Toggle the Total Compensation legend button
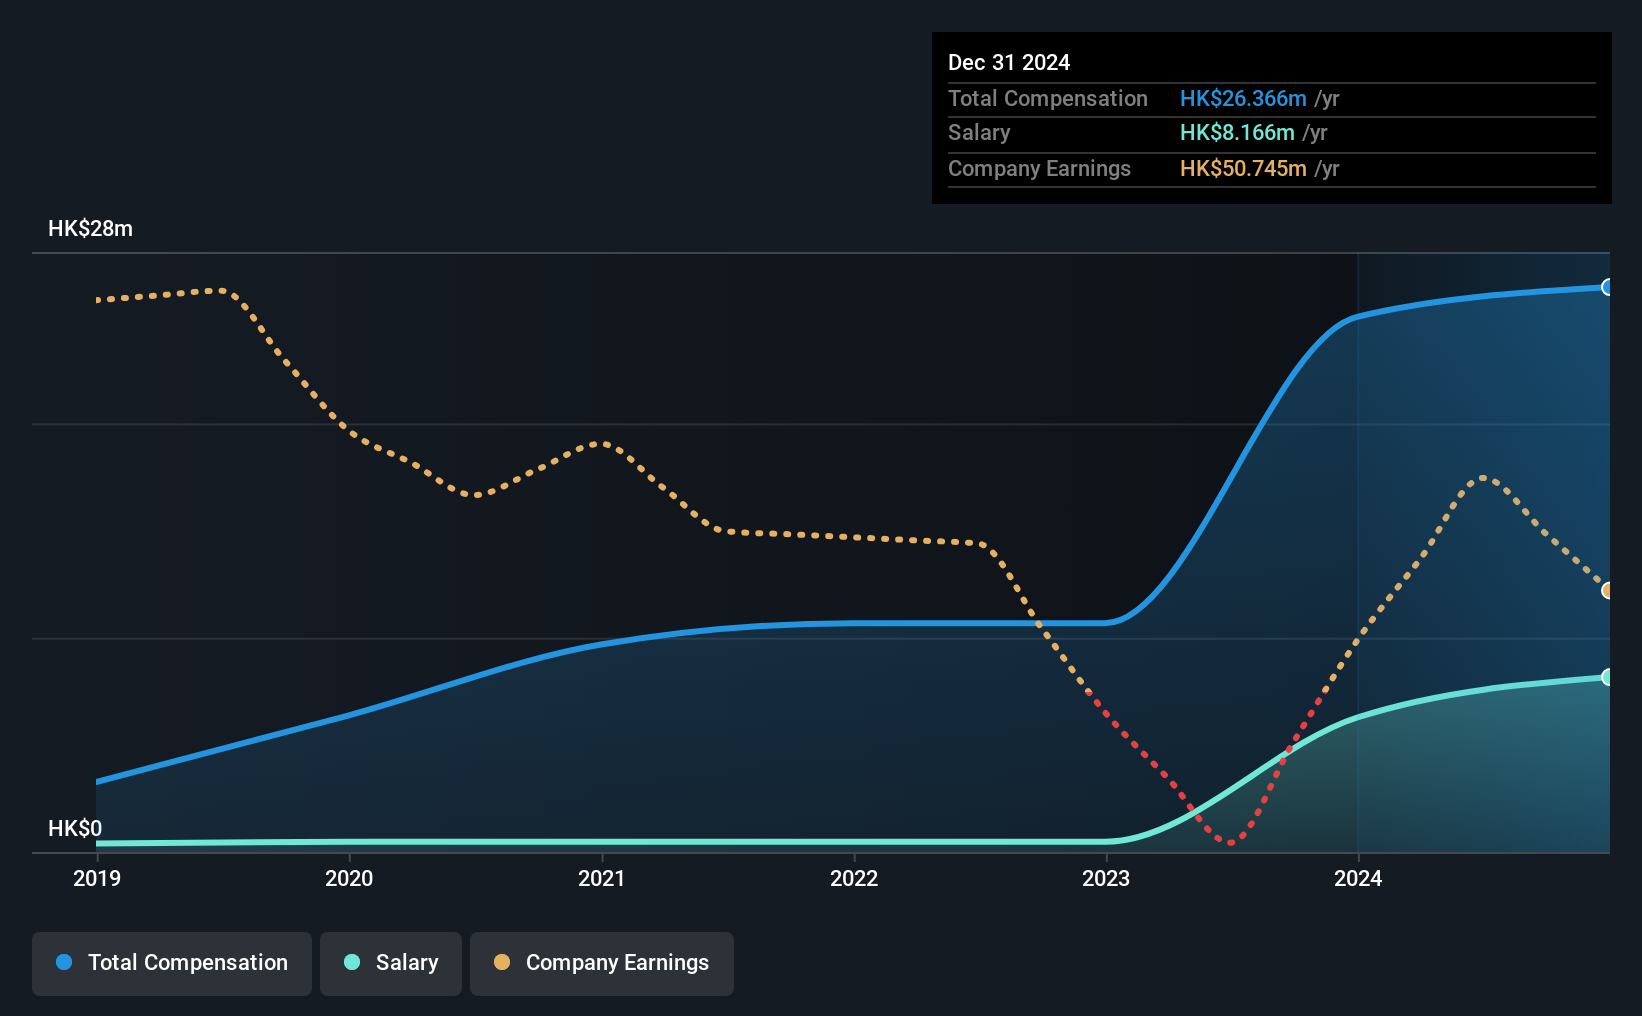This screenshot has height=1016, width=1642. click(172, 963)
